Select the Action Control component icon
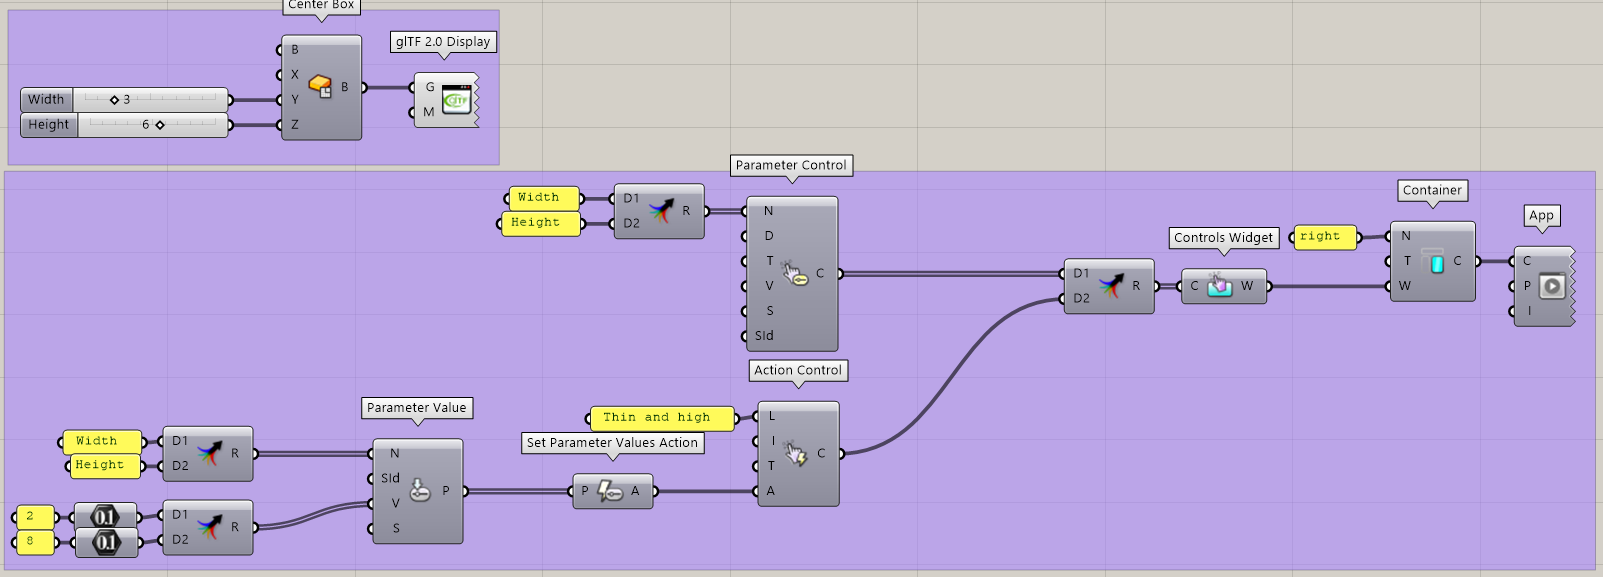Screen dimensions: 1603x577 coord(796,454)
